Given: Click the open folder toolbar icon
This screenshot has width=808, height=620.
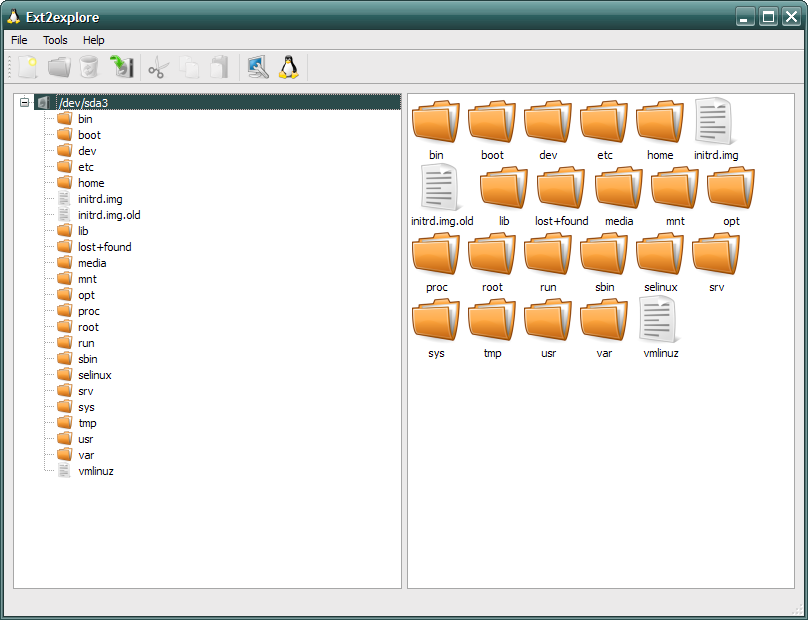Looking at the screenshot, I should 59,67.
